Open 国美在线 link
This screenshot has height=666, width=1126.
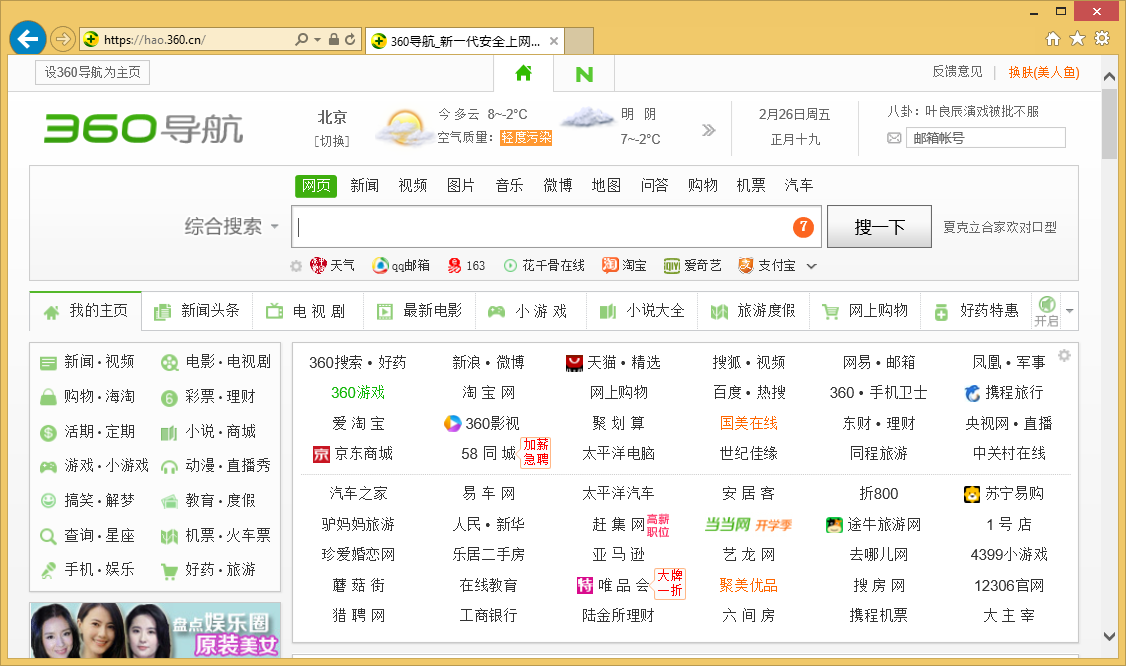[748, 423]
